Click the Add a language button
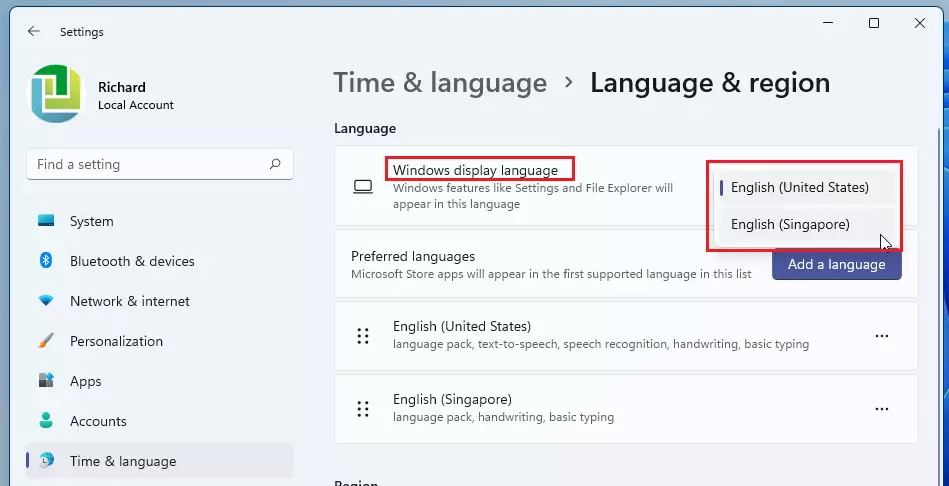The height and width of the screenshot is (486, 949). click(x=836, y=264)
